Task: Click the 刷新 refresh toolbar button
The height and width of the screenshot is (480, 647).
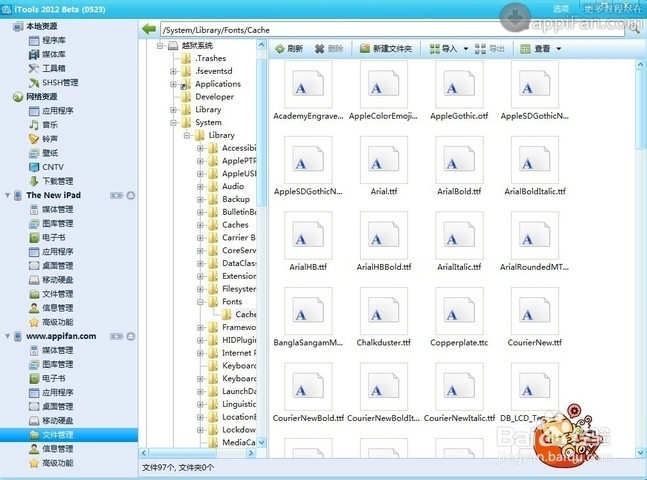Action: tap(289, 49)
